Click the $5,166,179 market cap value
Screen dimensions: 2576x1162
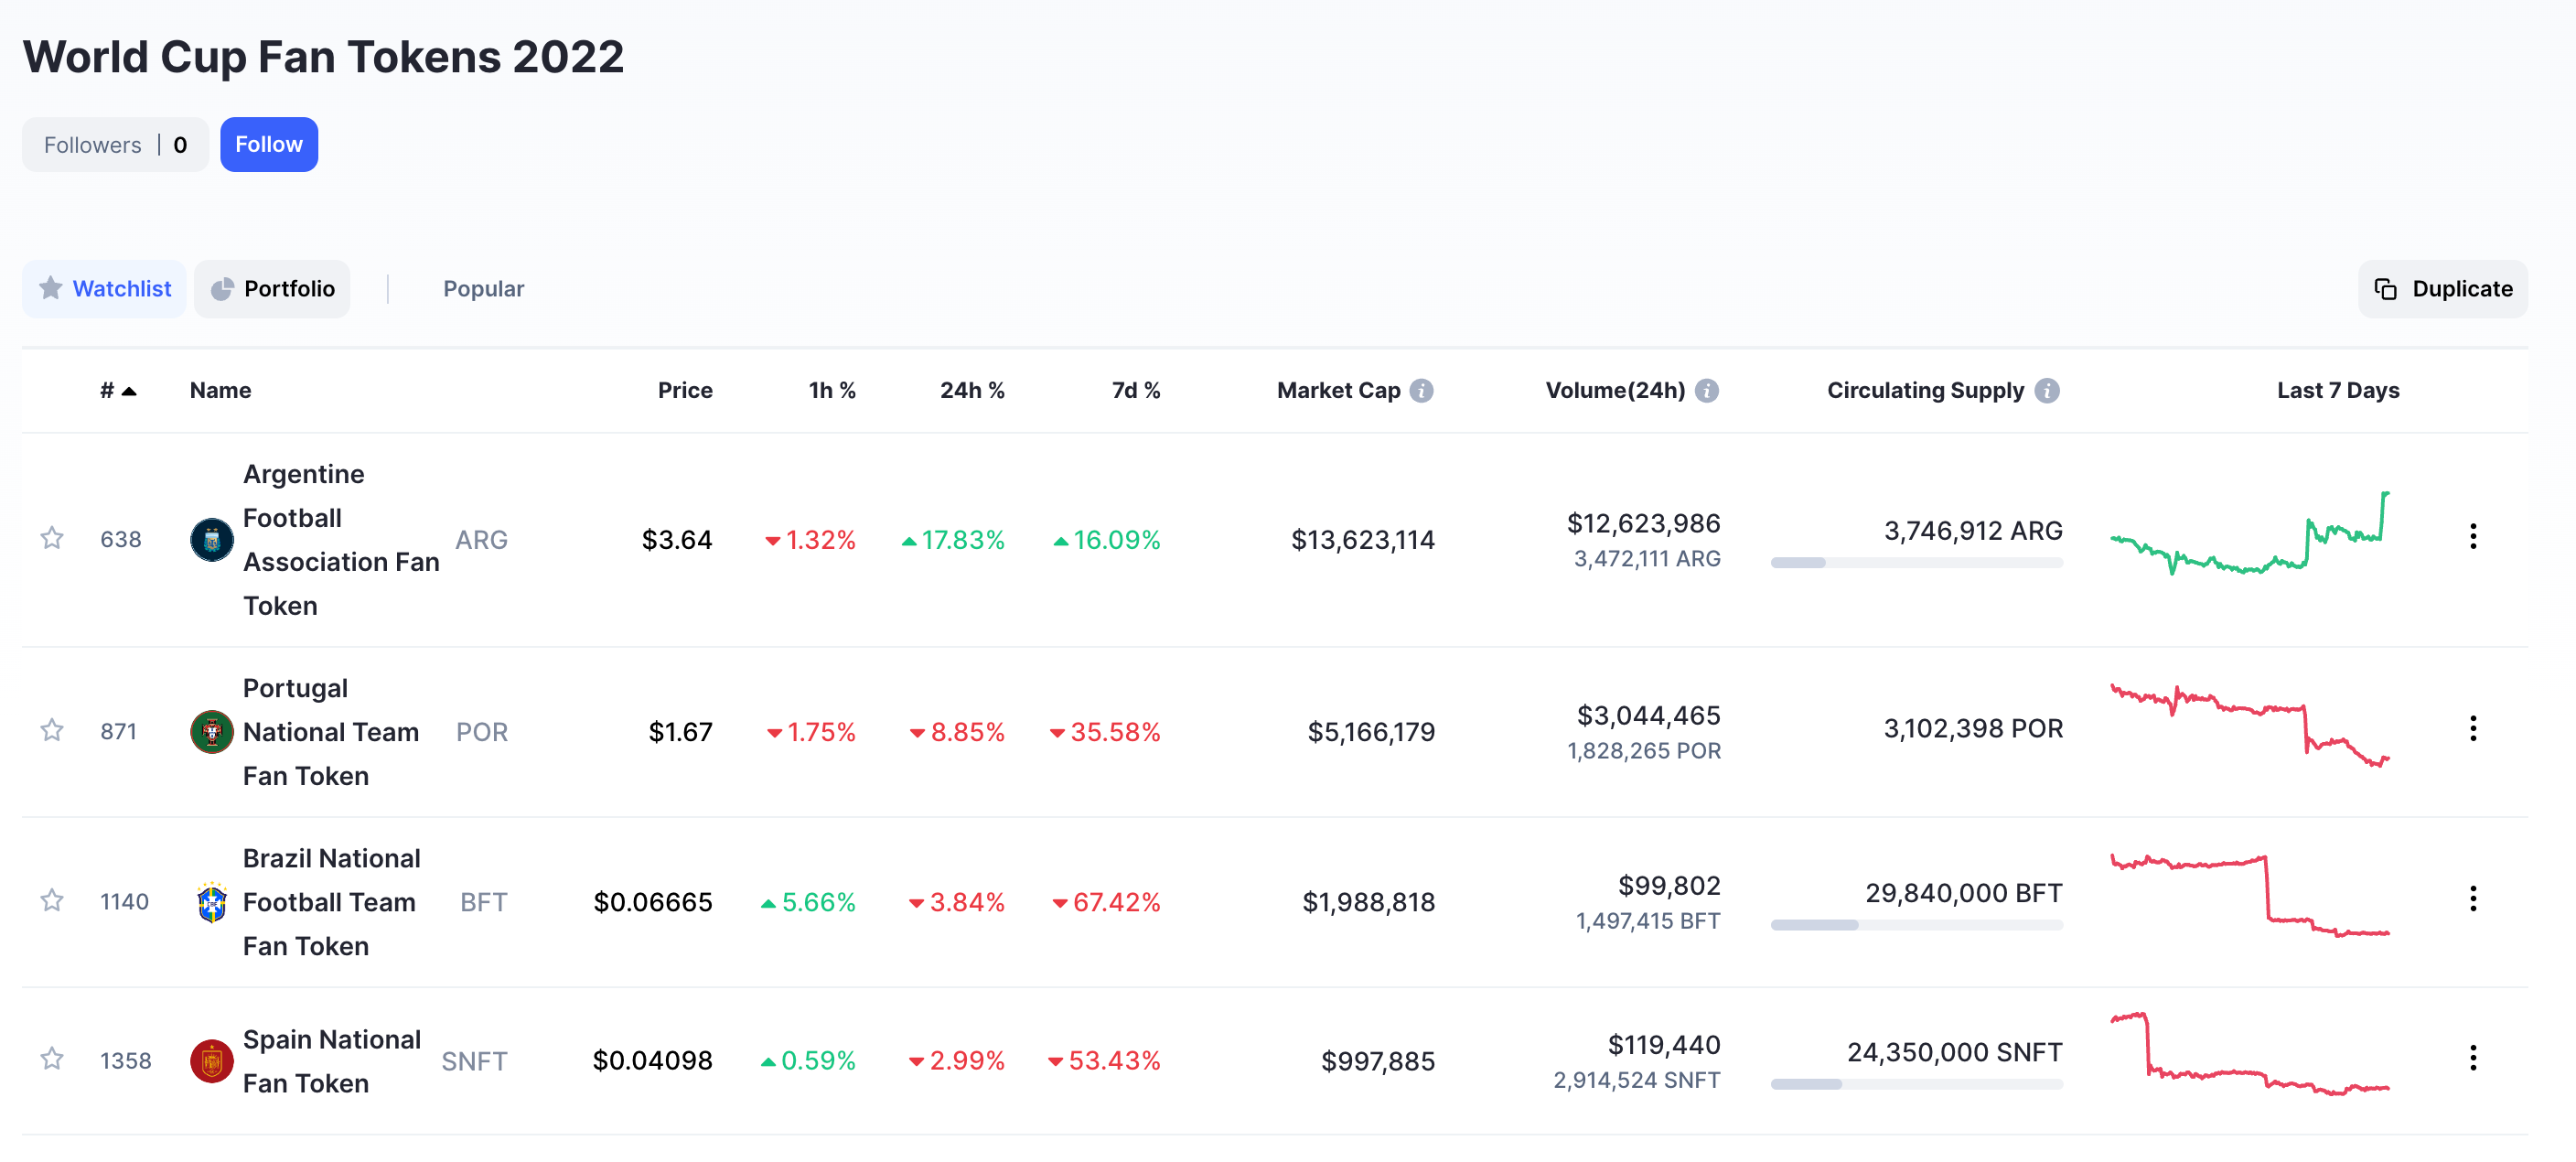click(1371, 732)
